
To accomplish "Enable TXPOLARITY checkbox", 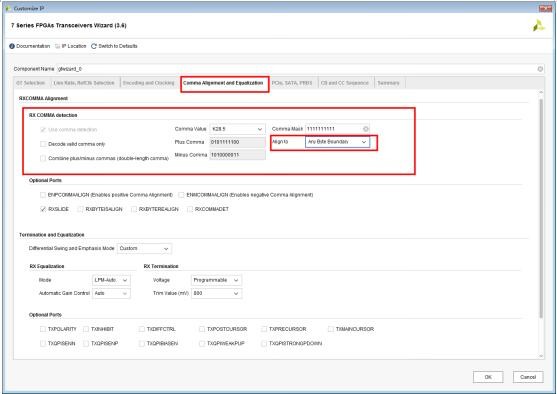I will coord(43,329).
